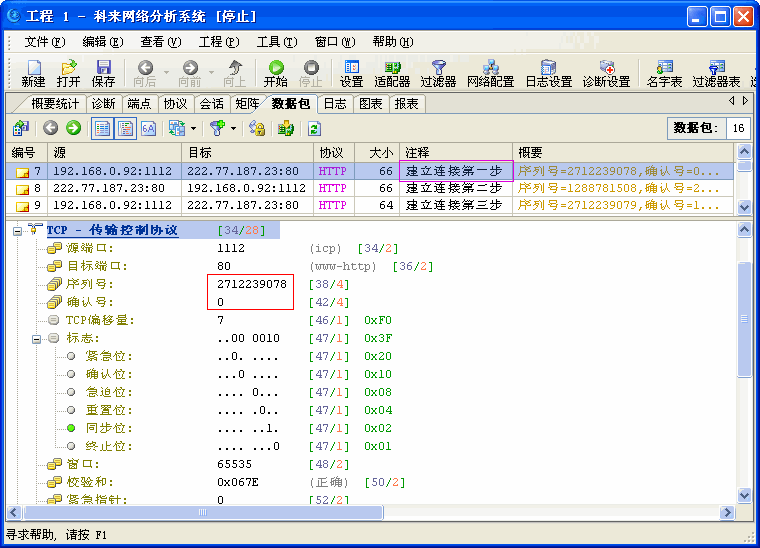Switch to the 日志 tab
The height and width of the screenshot is (548, 760).
point(335,104)
